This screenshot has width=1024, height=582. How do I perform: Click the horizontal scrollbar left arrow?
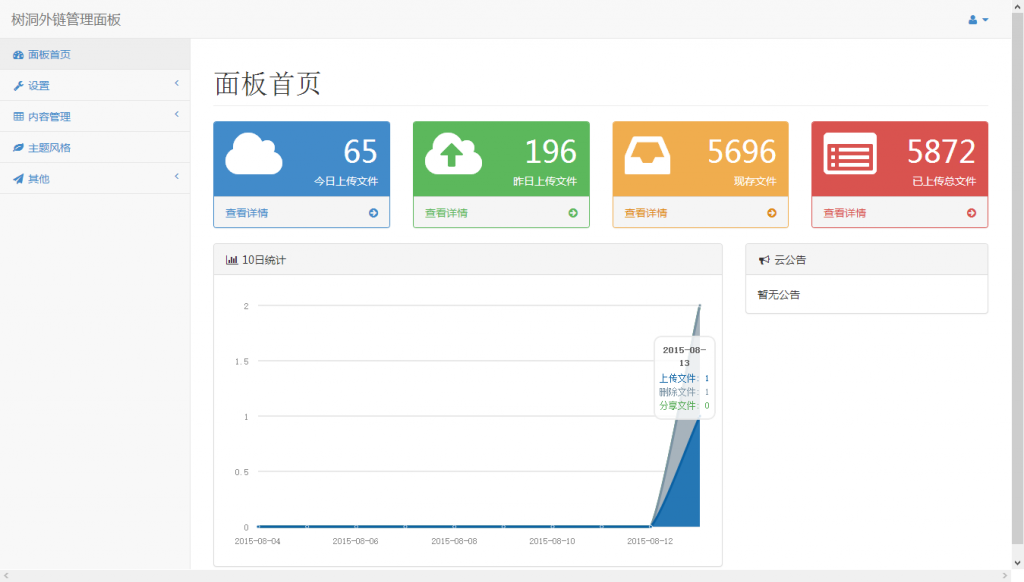coord(6,575)
